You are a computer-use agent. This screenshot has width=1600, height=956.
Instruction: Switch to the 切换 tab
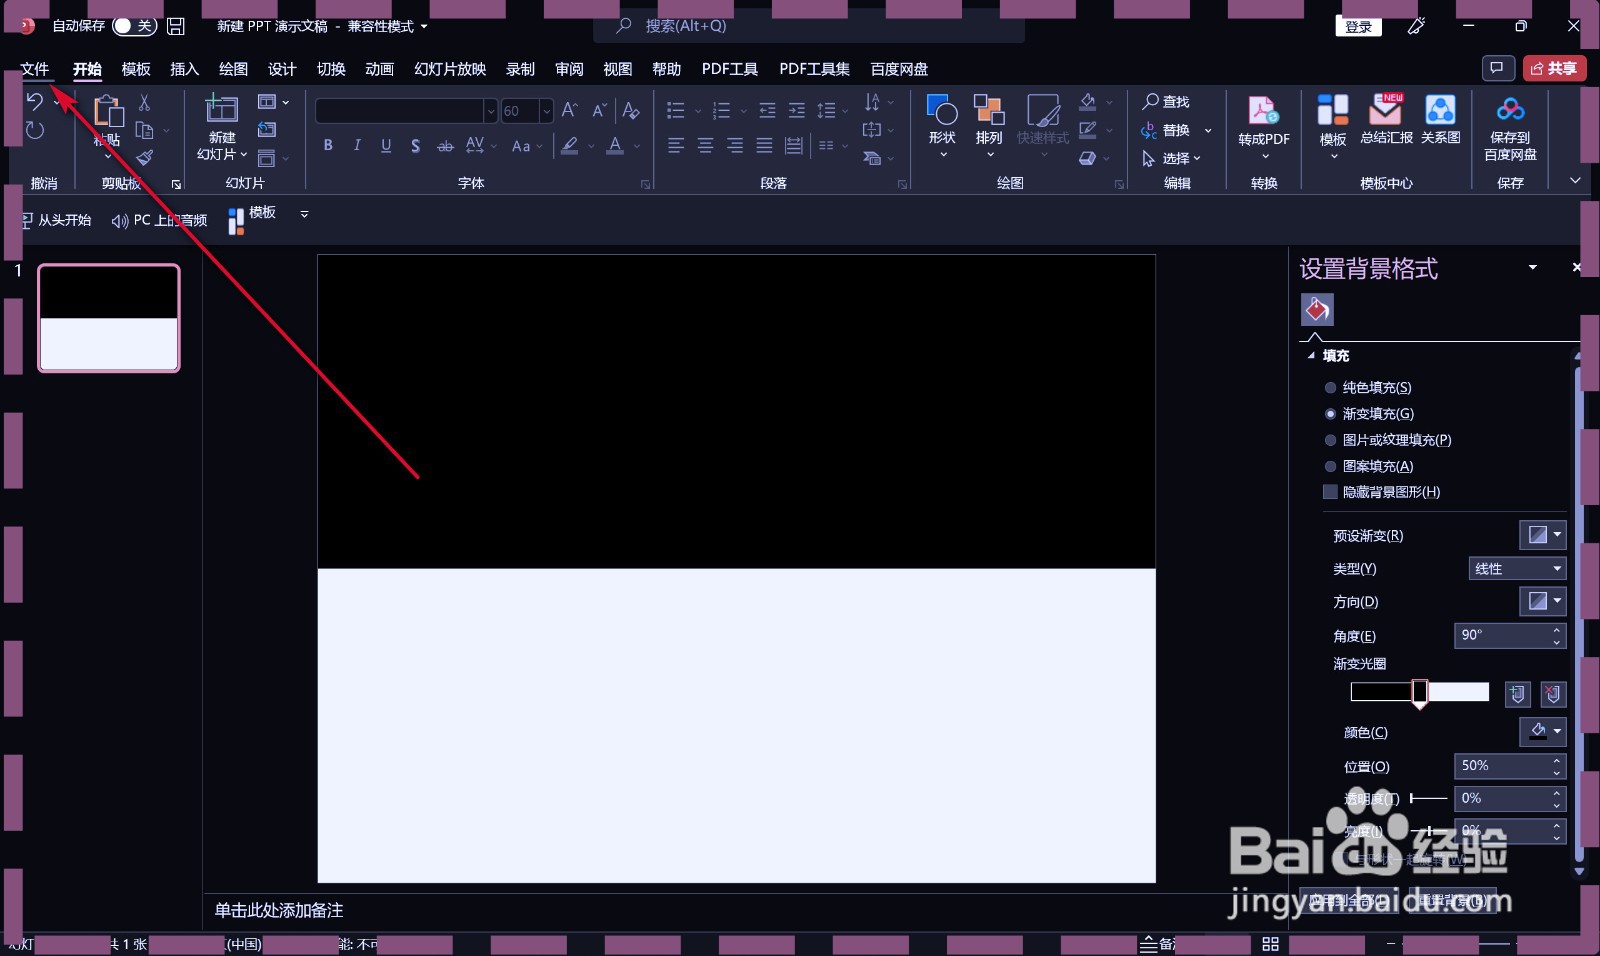click(331, 69)
